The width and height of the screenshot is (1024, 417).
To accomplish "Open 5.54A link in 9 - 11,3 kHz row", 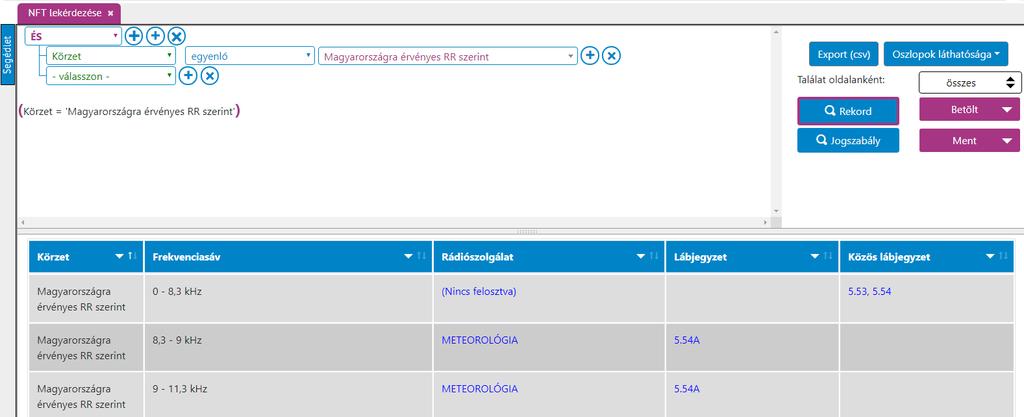I will (687, 389).
